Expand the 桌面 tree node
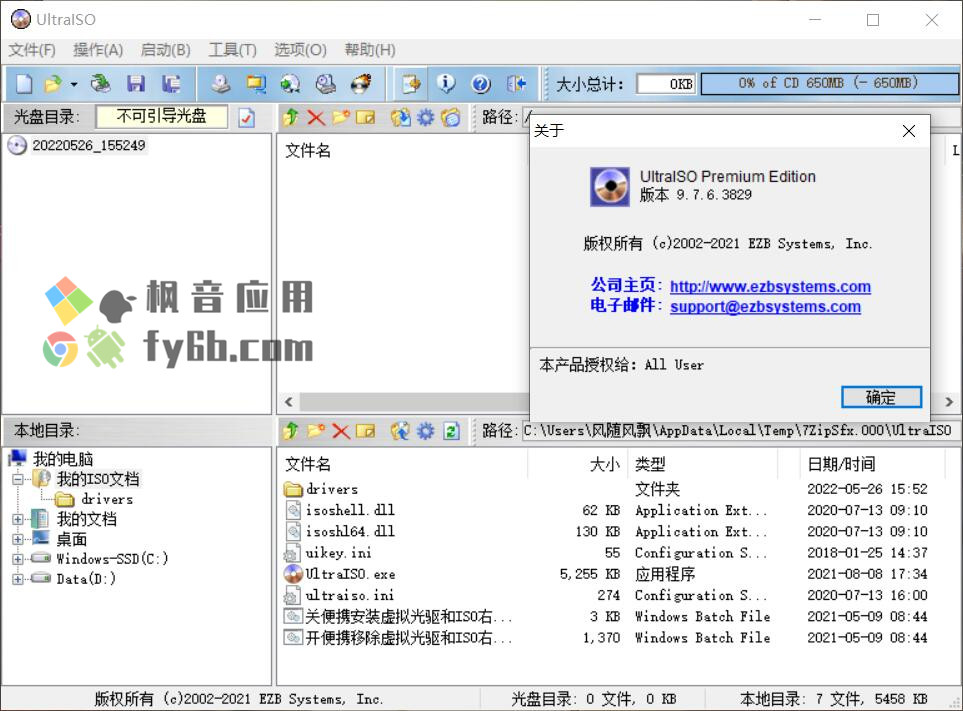Screen dimensions: 963x711 click(x=18, y=540)
